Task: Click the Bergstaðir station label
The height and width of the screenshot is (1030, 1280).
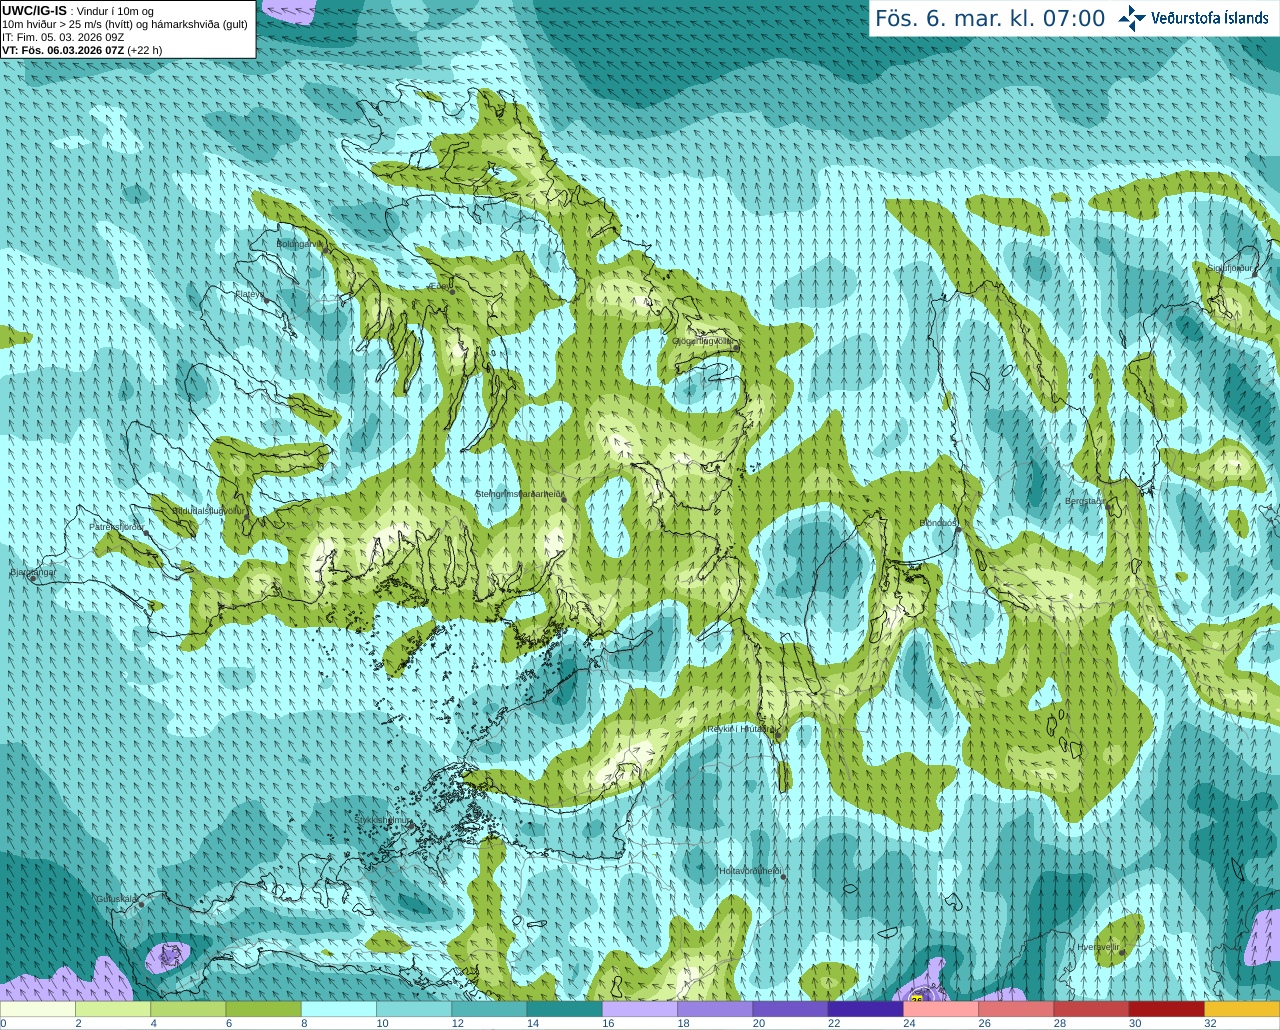Action: [1084, 501]
